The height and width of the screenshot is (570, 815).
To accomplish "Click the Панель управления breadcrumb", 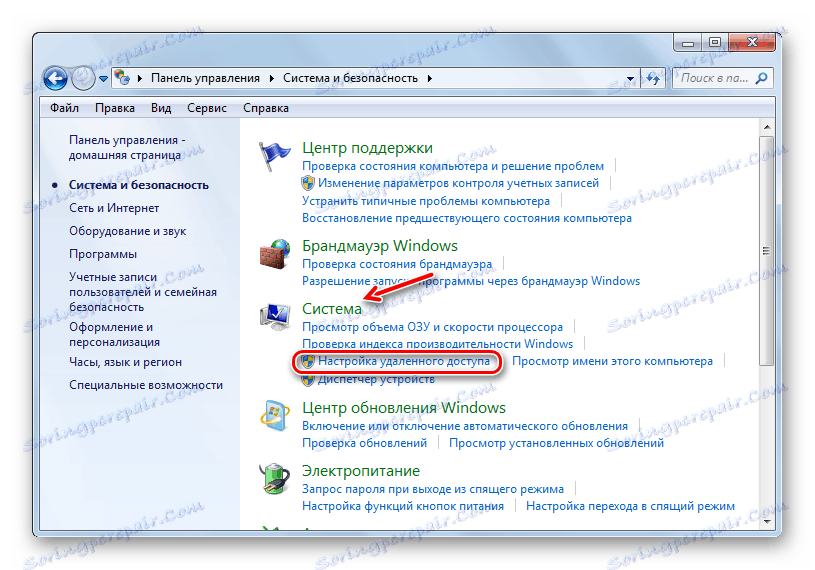I will [205, 78].
